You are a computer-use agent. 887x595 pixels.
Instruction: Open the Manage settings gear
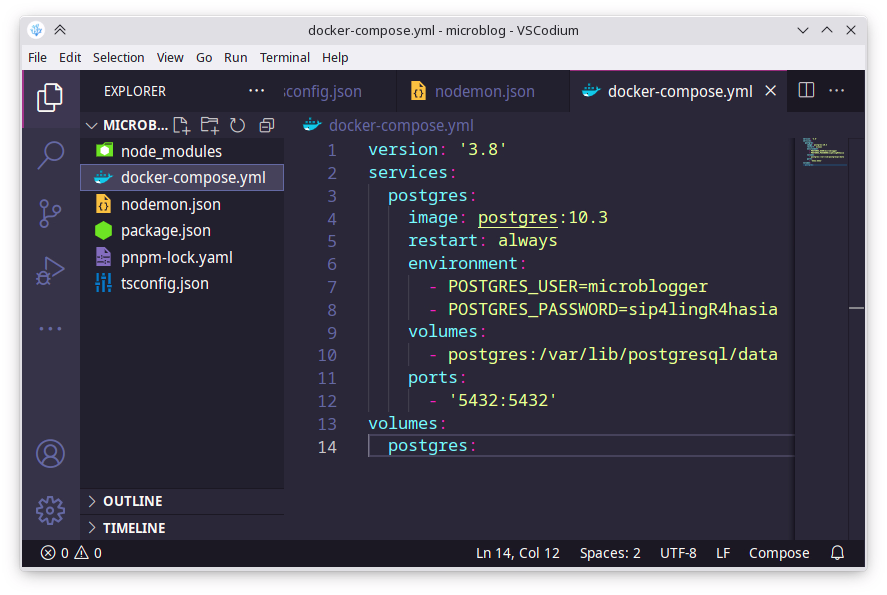coord(50,510)
